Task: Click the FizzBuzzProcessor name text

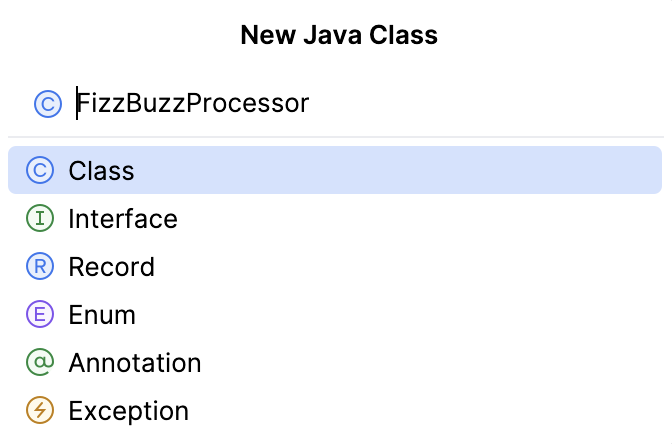Action: (x=194, y=103)
